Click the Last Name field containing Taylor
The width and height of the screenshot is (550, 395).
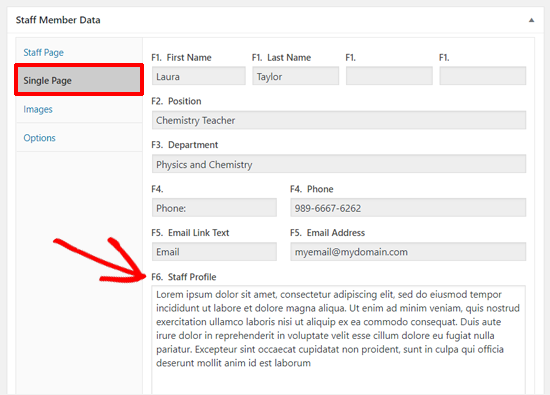pyautogui.click(x=295, y=76)
